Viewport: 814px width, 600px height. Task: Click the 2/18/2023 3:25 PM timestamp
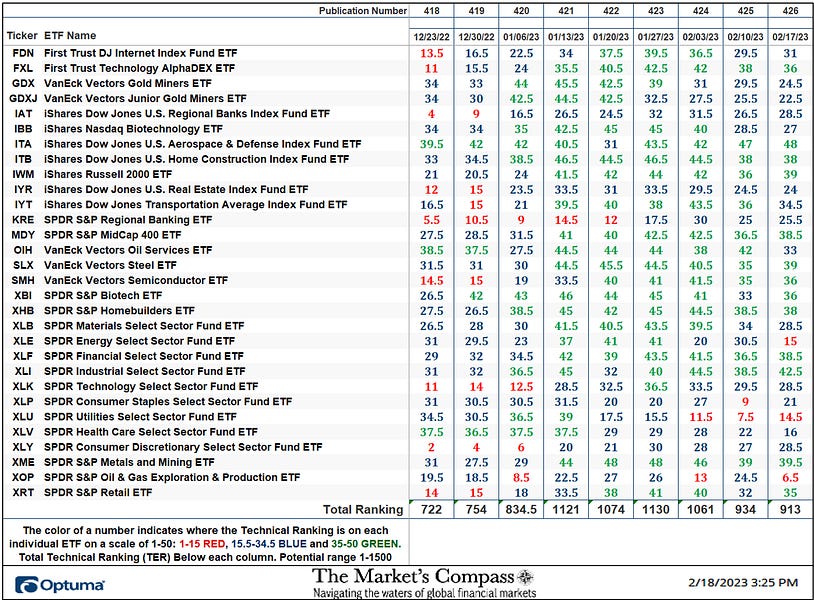click(743, 583)
